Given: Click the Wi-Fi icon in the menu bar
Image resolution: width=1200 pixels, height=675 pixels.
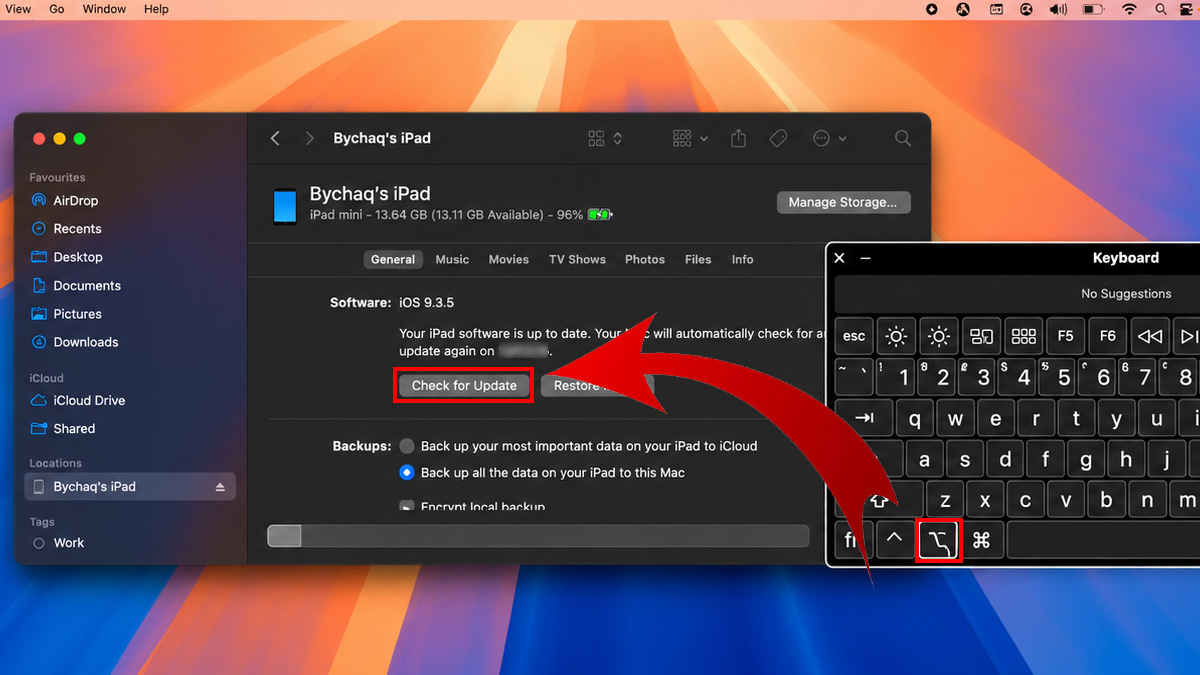Looking at the screenshot, I should (x=1129, y=9).
